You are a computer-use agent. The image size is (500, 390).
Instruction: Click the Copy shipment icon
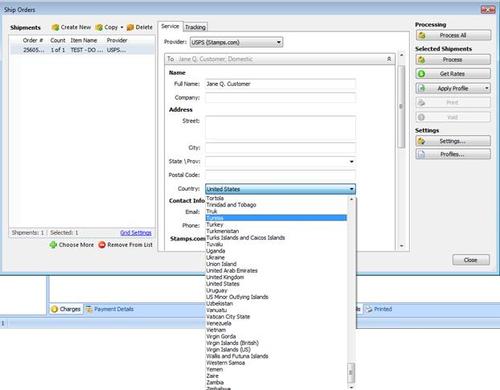[99, 27]
